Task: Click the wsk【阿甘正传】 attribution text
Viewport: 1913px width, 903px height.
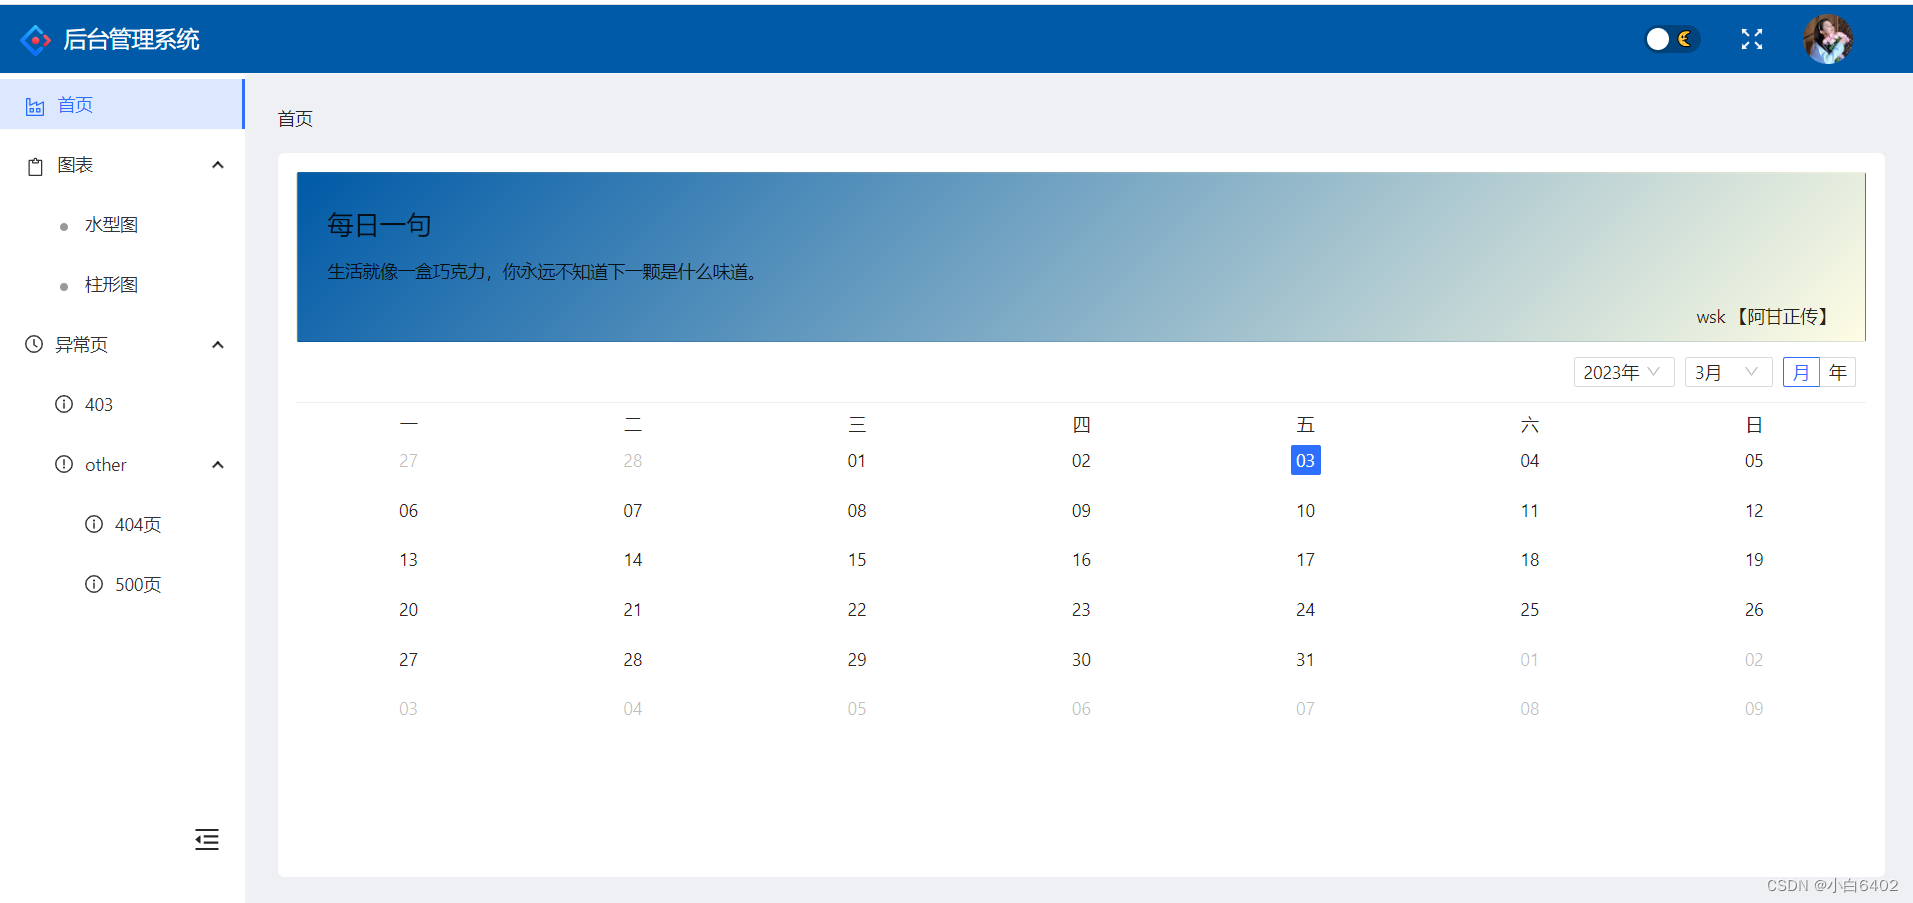Action: 1766,317
